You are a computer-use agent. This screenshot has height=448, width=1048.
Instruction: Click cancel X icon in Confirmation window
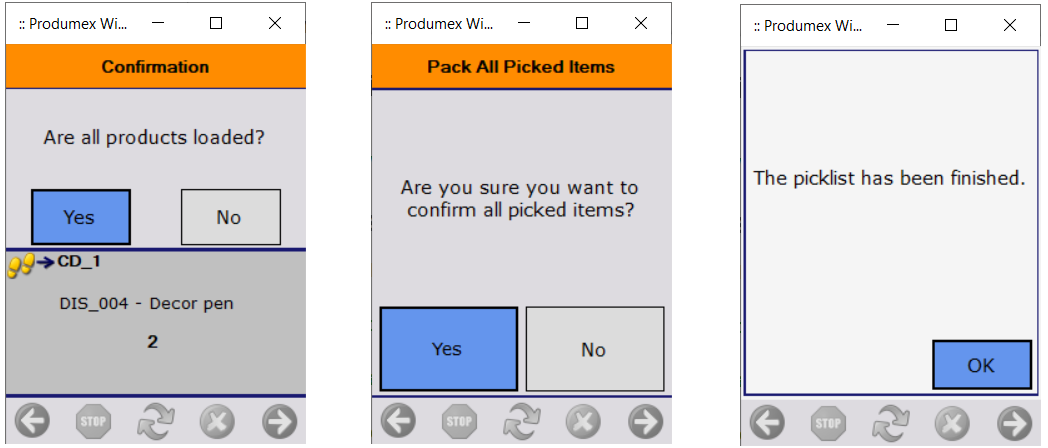tap(218, 421)
